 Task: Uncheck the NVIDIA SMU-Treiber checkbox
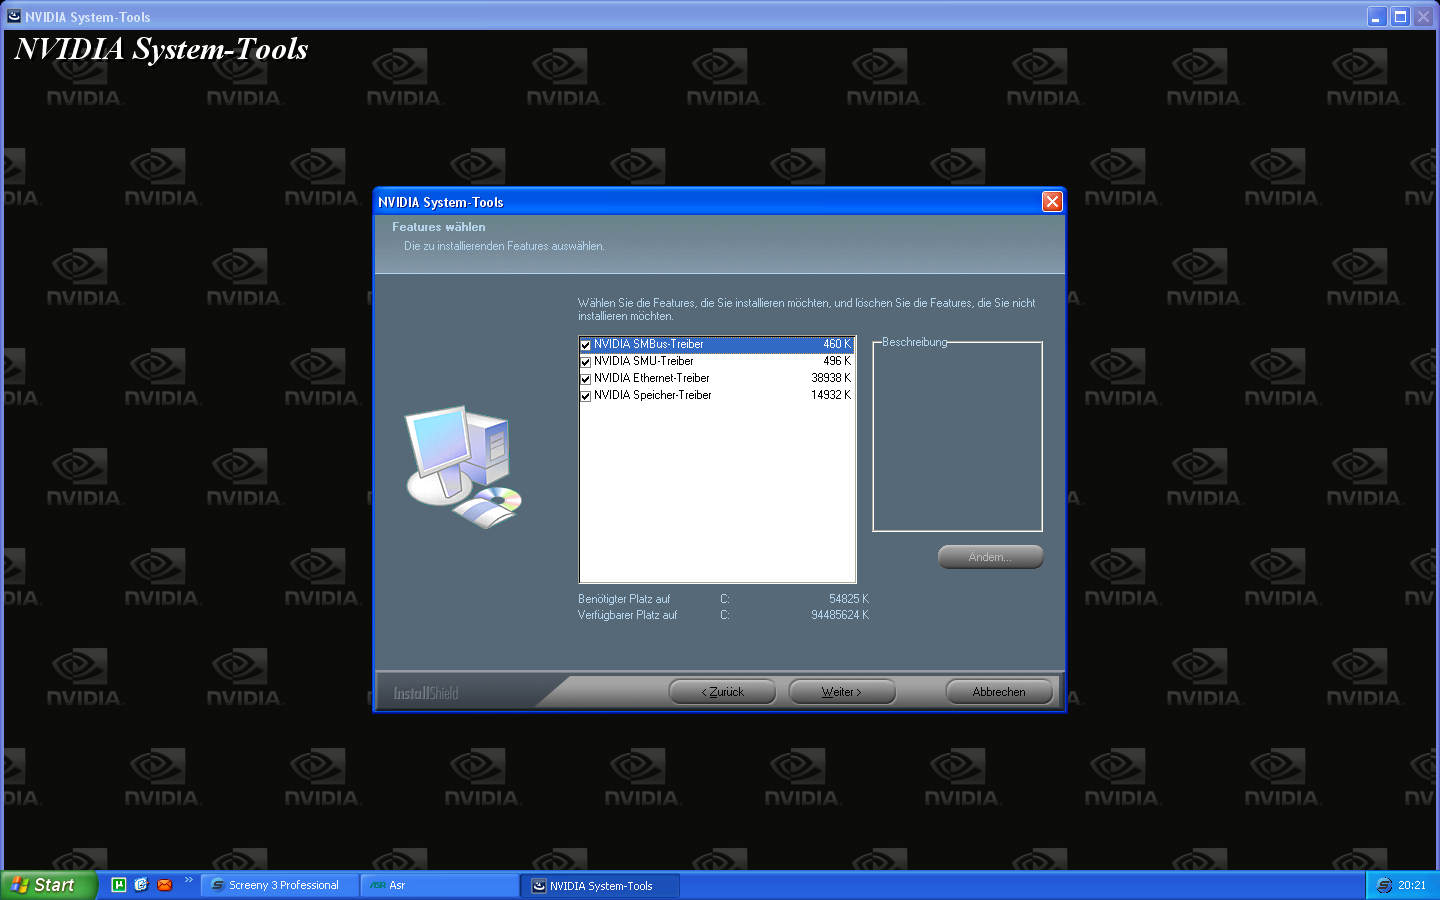[586, 362]
